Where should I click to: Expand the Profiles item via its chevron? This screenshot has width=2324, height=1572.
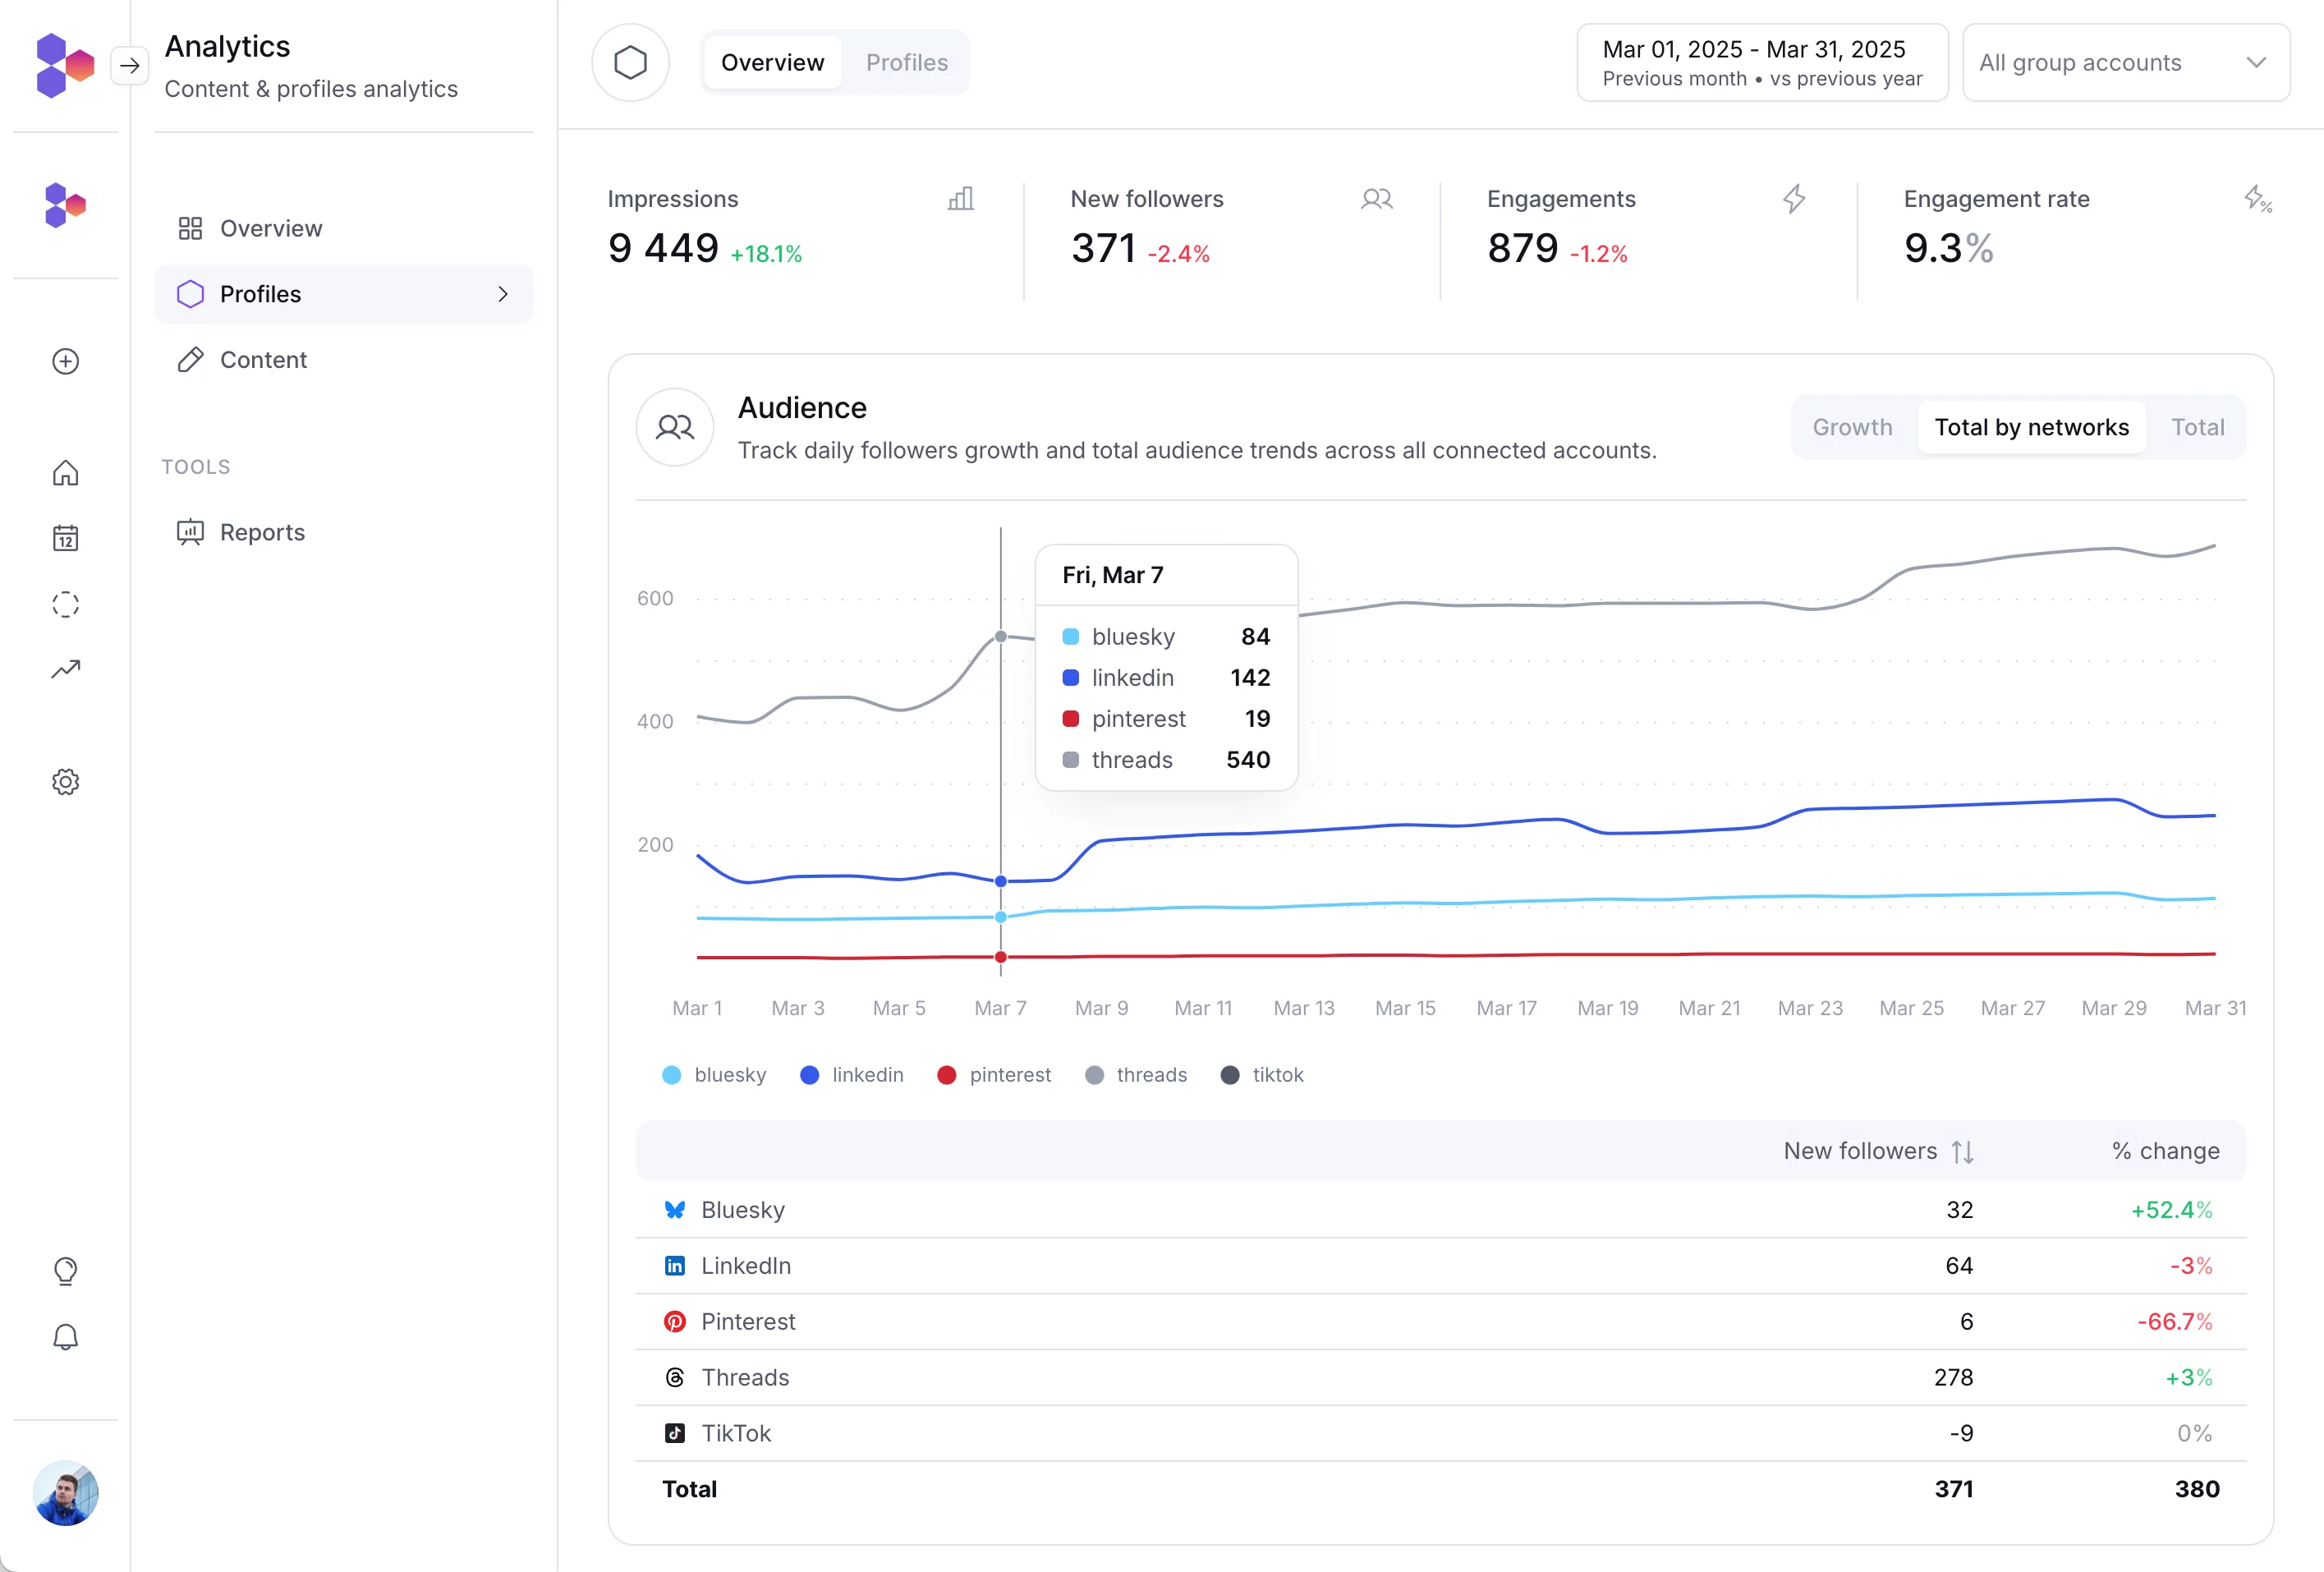pyautogui.click(x=502, y=294)
